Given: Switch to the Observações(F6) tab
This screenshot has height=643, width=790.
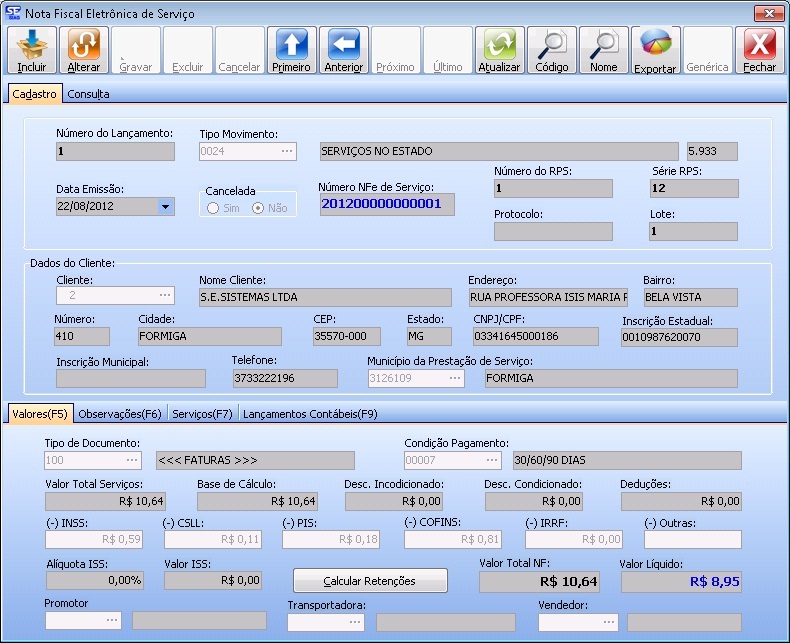Looking at the screenshot, I should (120, 413).
